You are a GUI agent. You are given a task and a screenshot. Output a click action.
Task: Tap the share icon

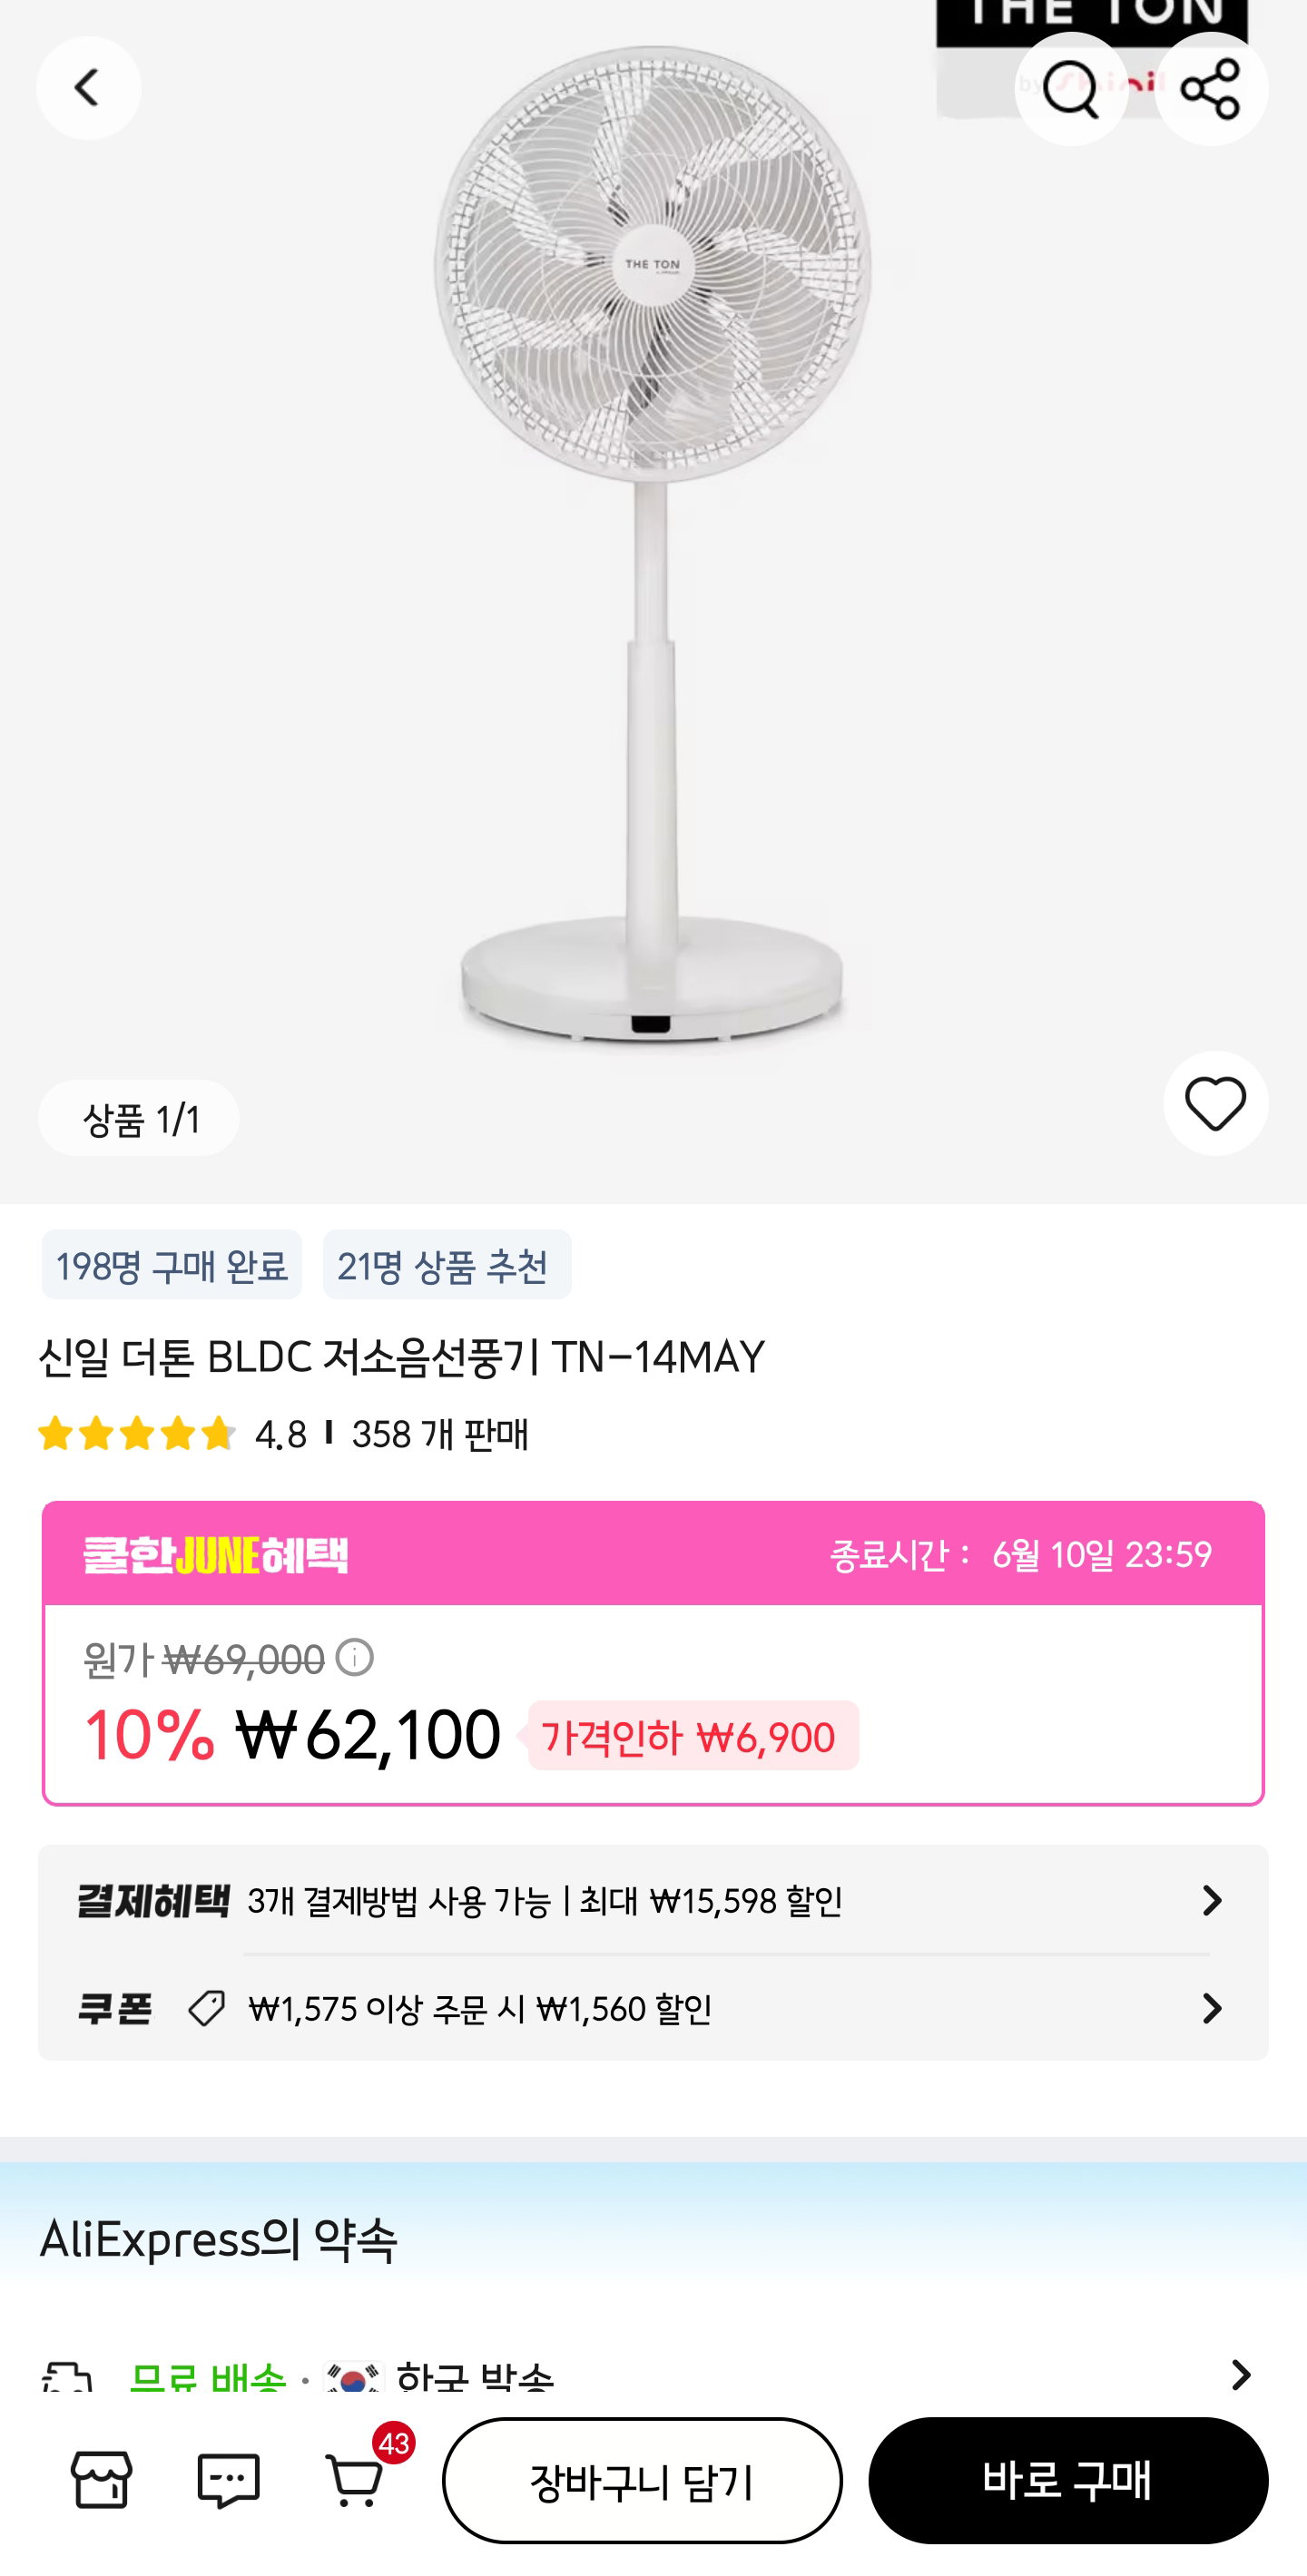(1211, 89)
